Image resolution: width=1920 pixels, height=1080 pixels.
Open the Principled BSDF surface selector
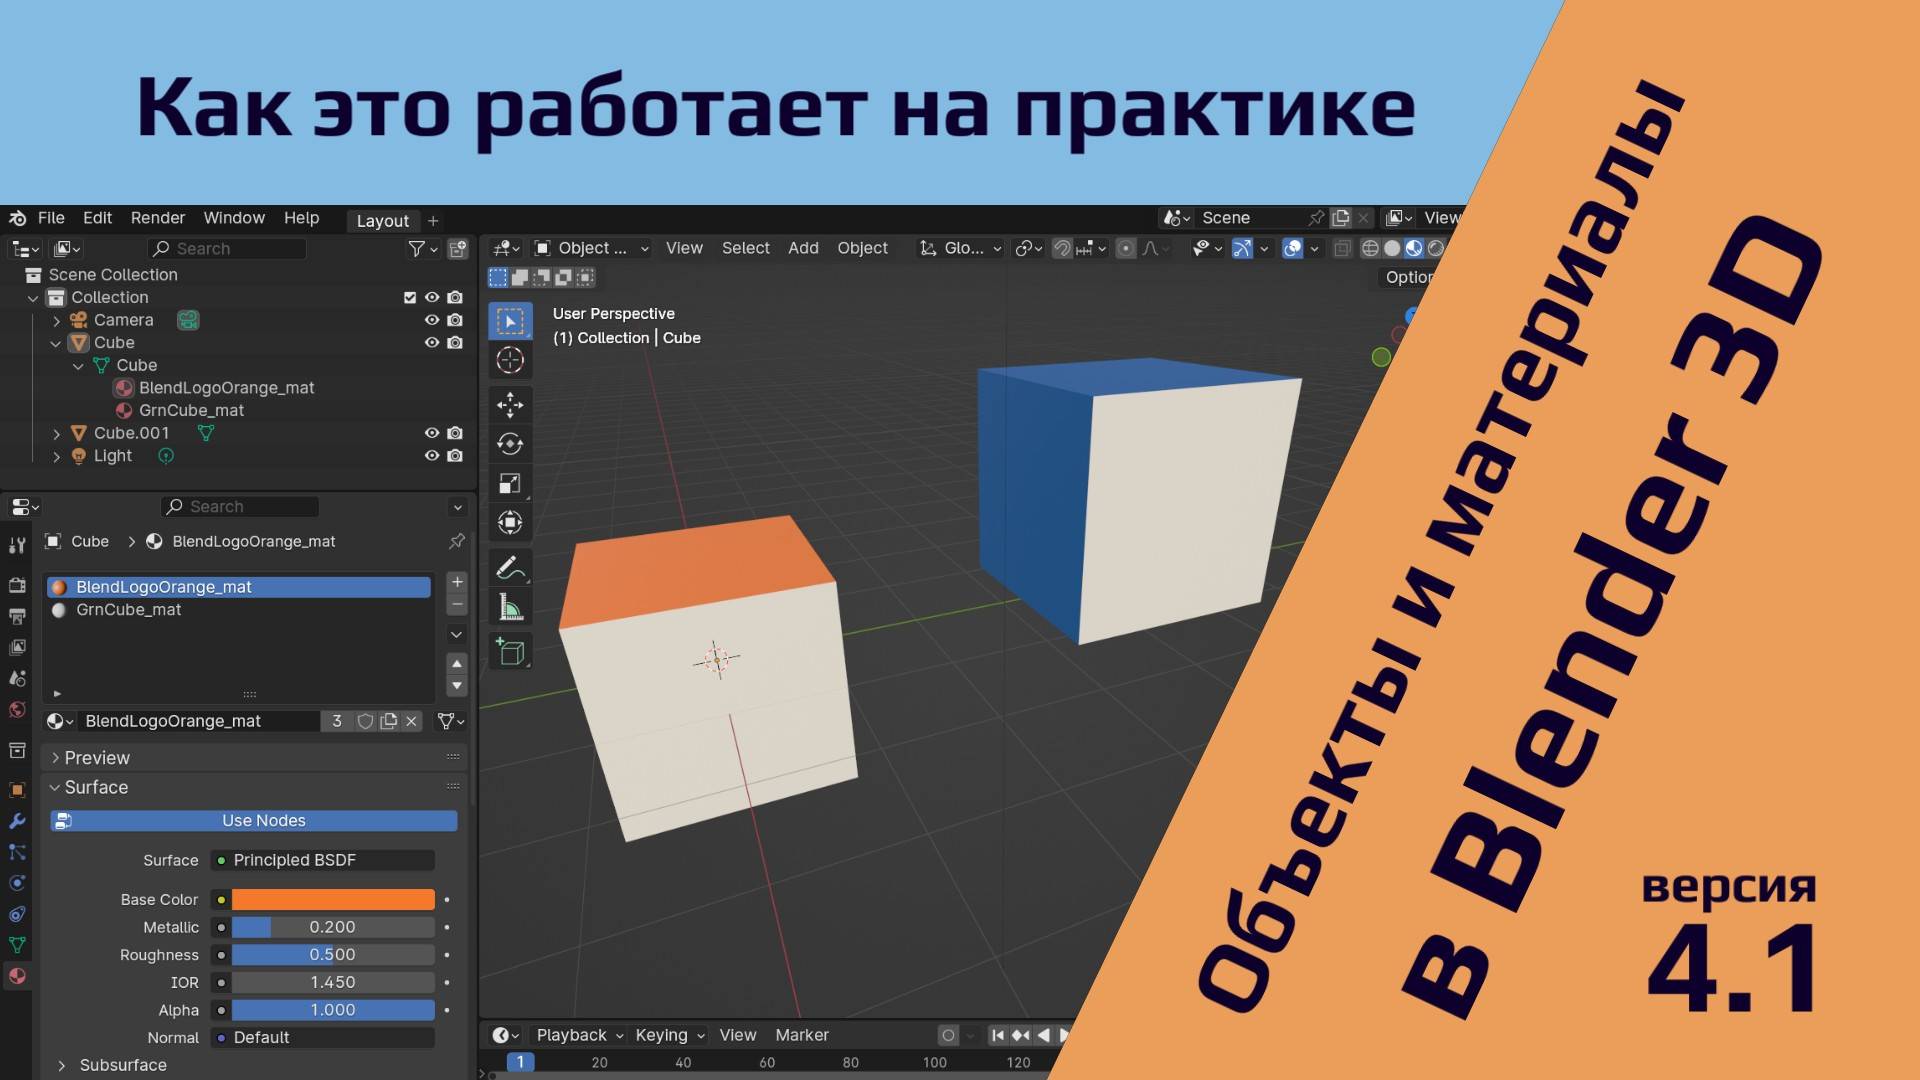[322, 860]
